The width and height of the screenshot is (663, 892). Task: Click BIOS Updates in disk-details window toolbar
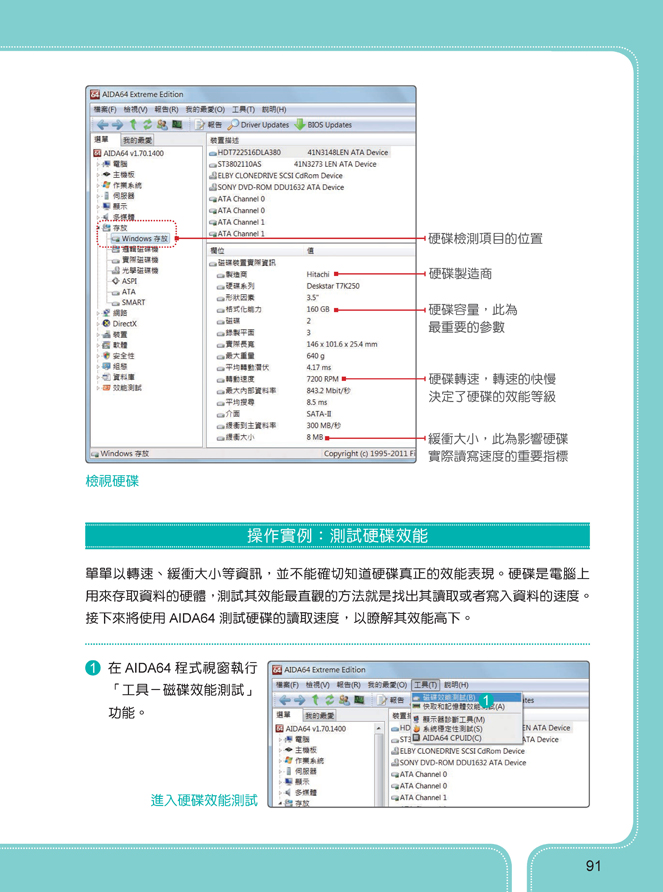click(323, 125)
